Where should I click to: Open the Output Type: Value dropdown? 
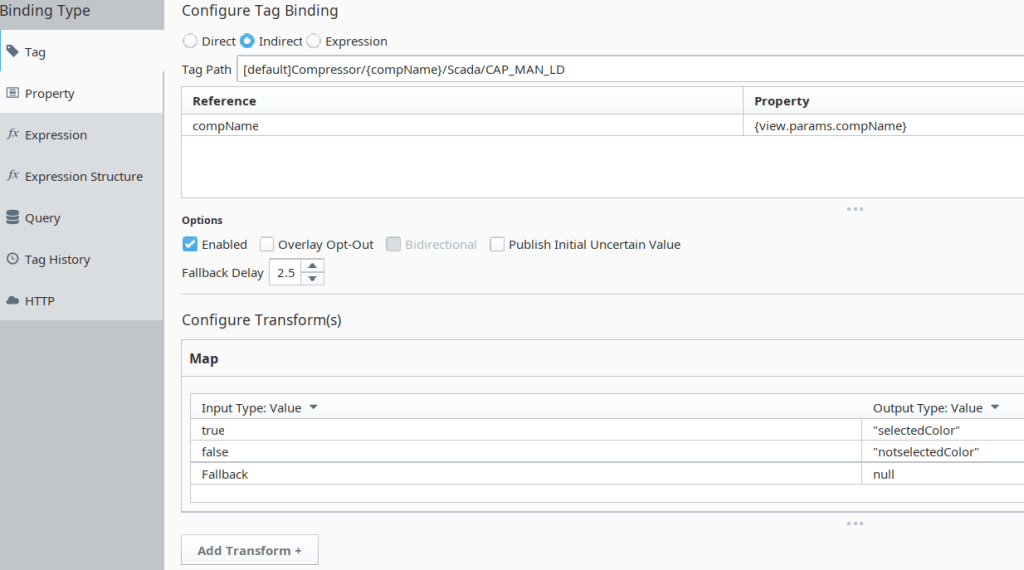tap(994, 408)
